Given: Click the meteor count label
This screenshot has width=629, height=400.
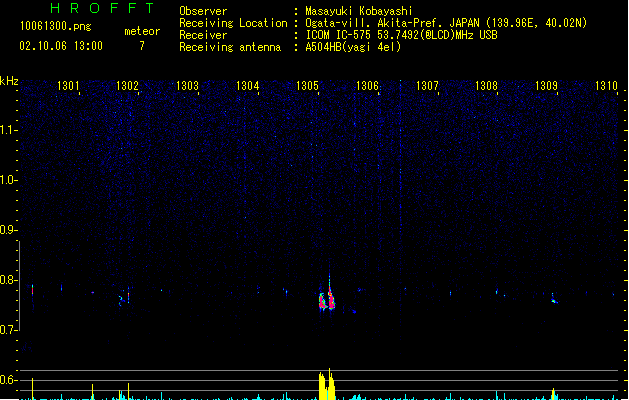Looking at the screenshot, I should (x=142, y=31).
